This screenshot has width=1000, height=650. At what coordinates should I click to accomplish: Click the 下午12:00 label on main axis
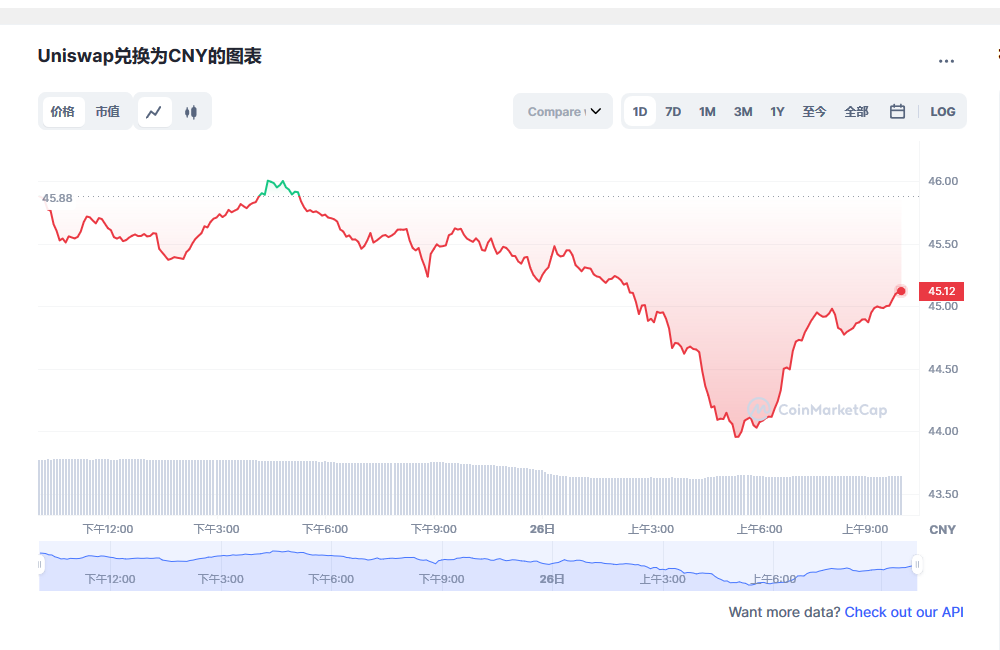[108, 529]
